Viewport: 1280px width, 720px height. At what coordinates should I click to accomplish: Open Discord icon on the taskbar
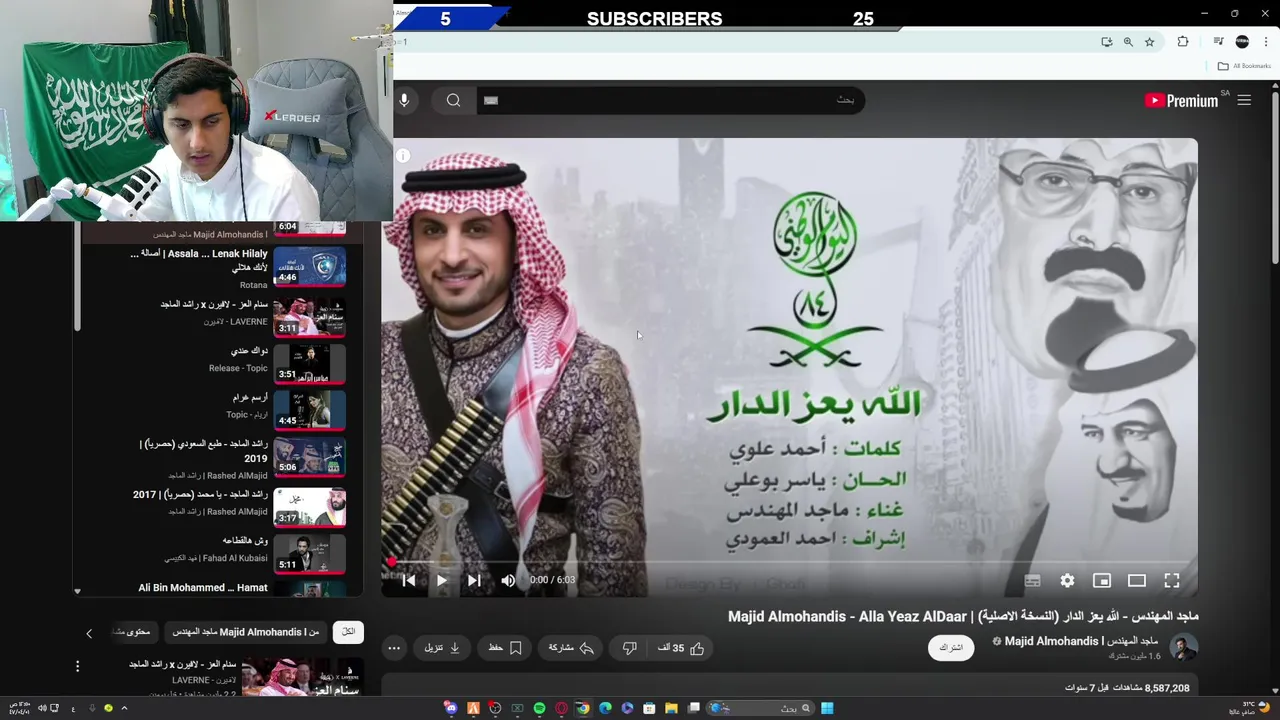(452, 708)
